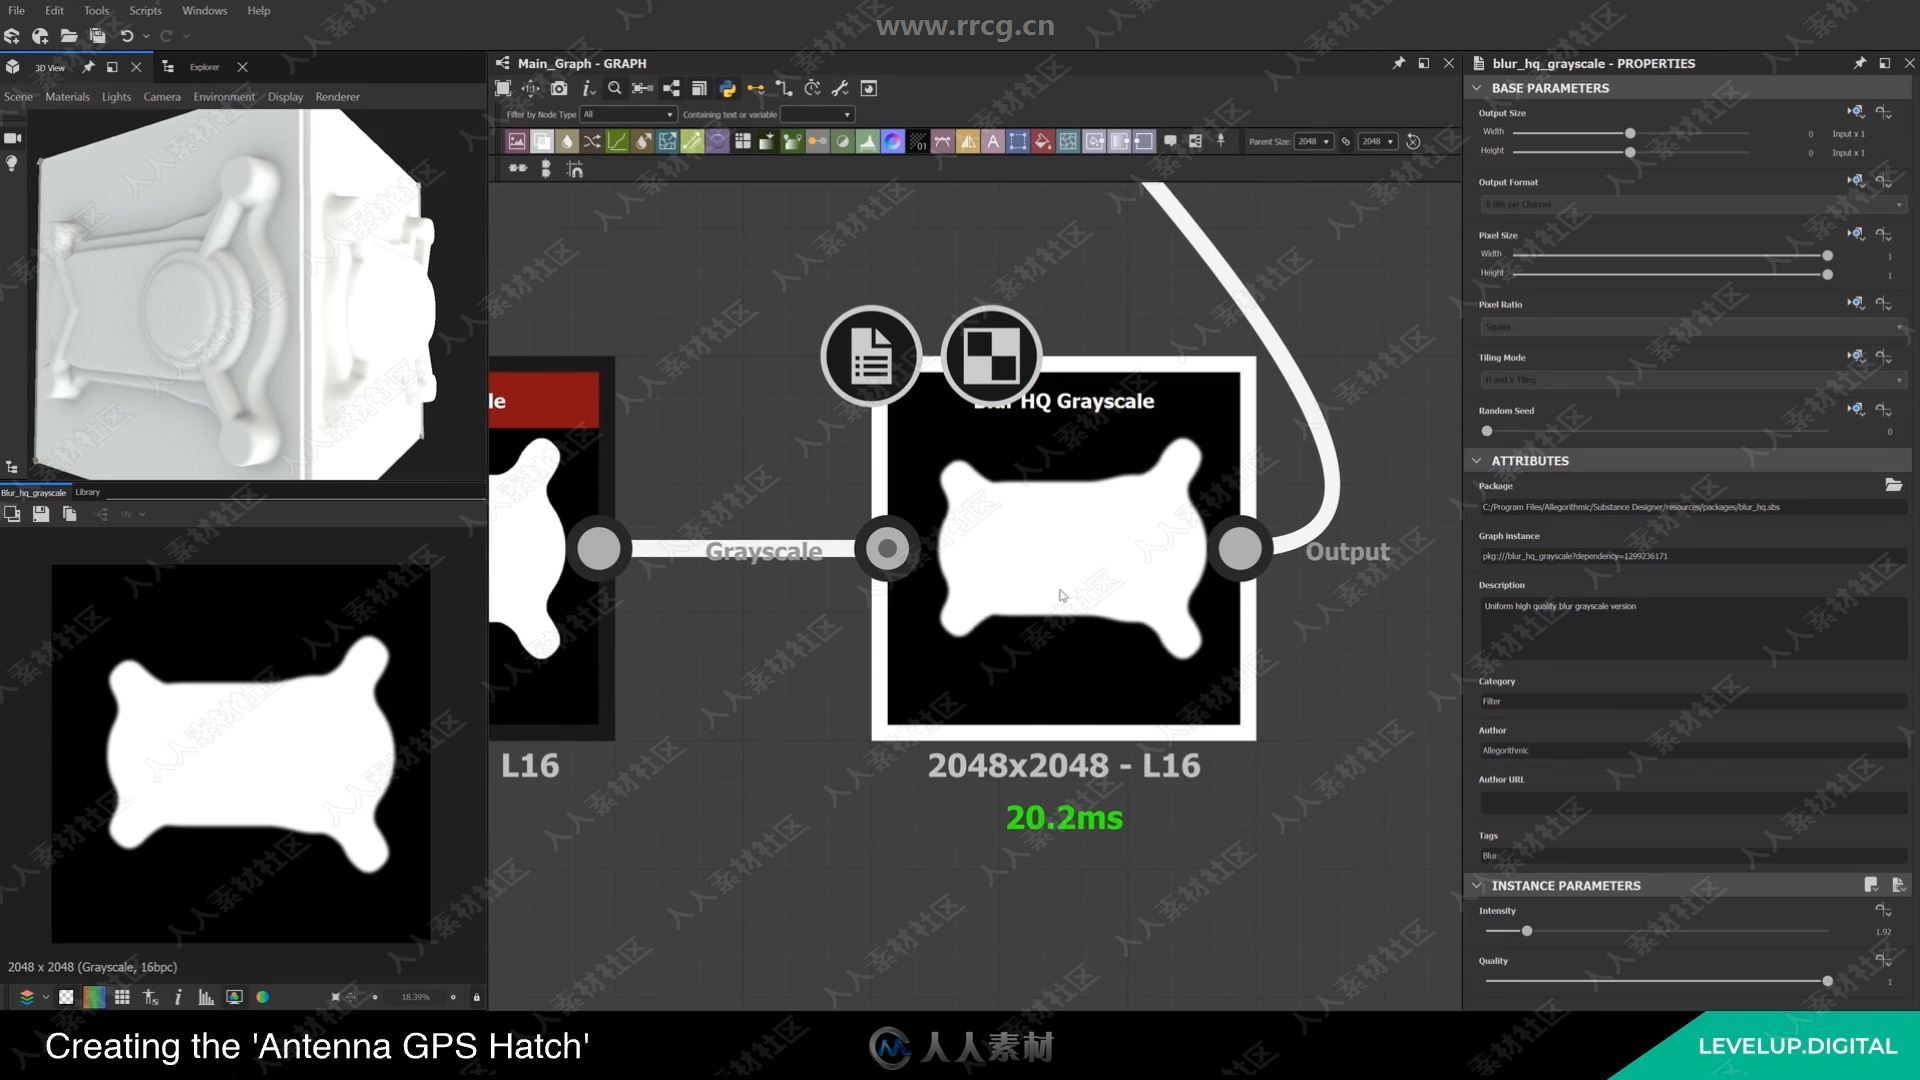
Task: Collapse the ATTRIBUTES section
Action: [x=1477, y=461]
